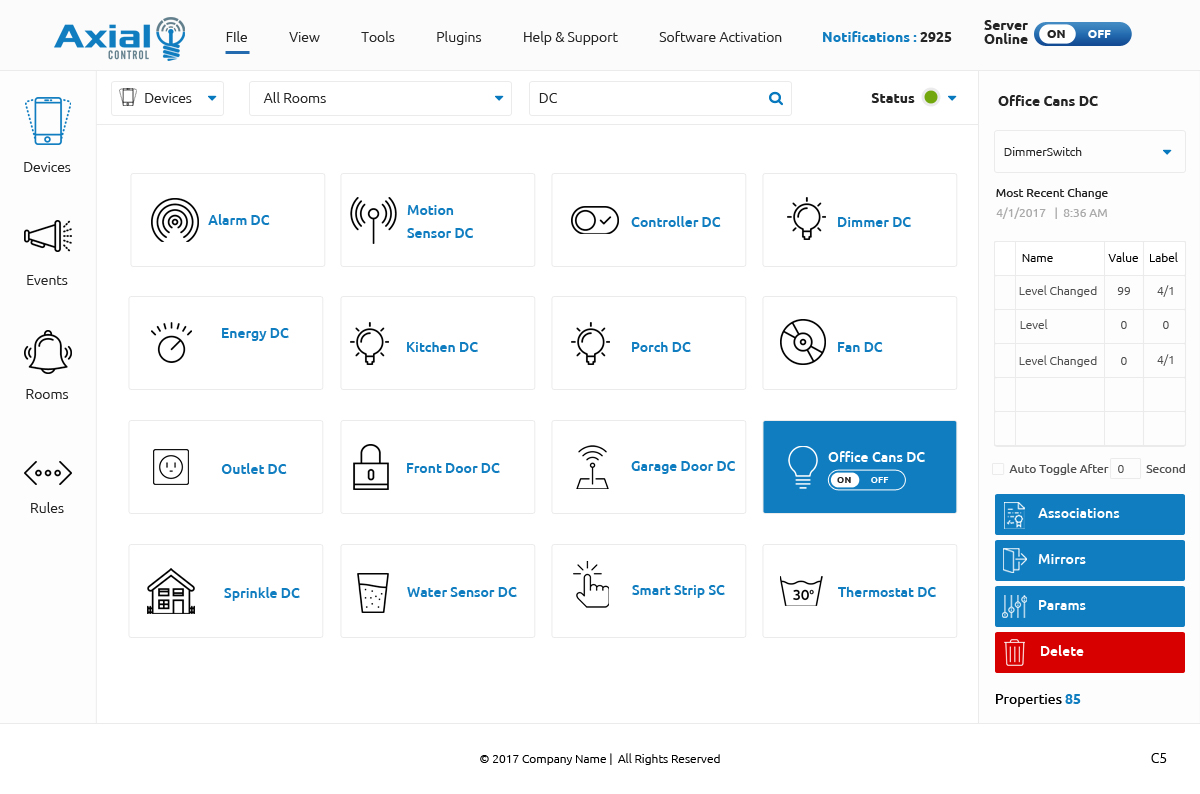Open the Garage Door DC device
The image size is (1200, 794).
(x=648, y=466)
